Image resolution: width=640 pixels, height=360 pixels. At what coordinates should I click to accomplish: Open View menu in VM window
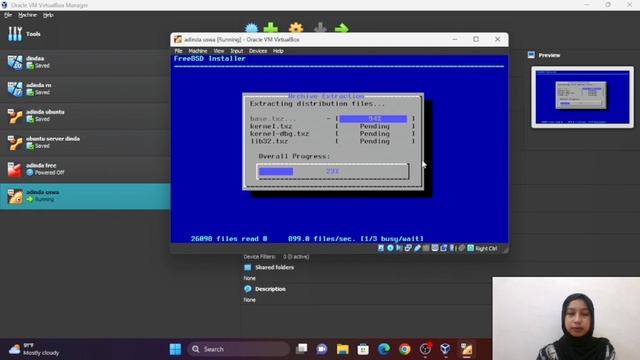point(219,51)
